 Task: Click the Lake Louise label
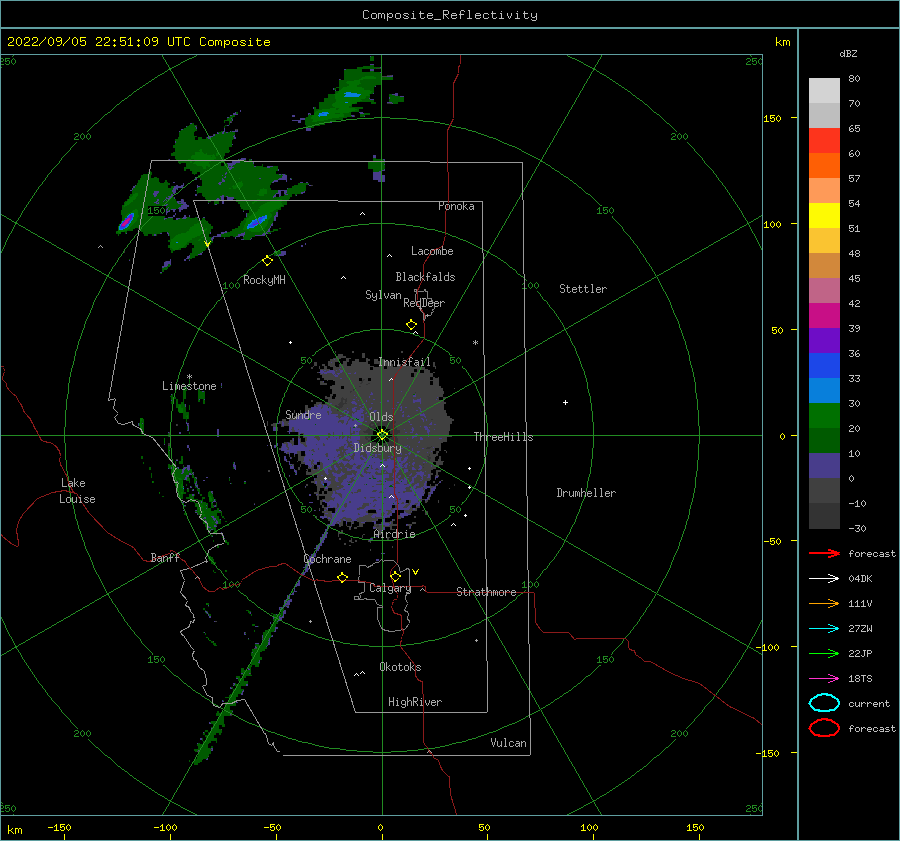77,491
